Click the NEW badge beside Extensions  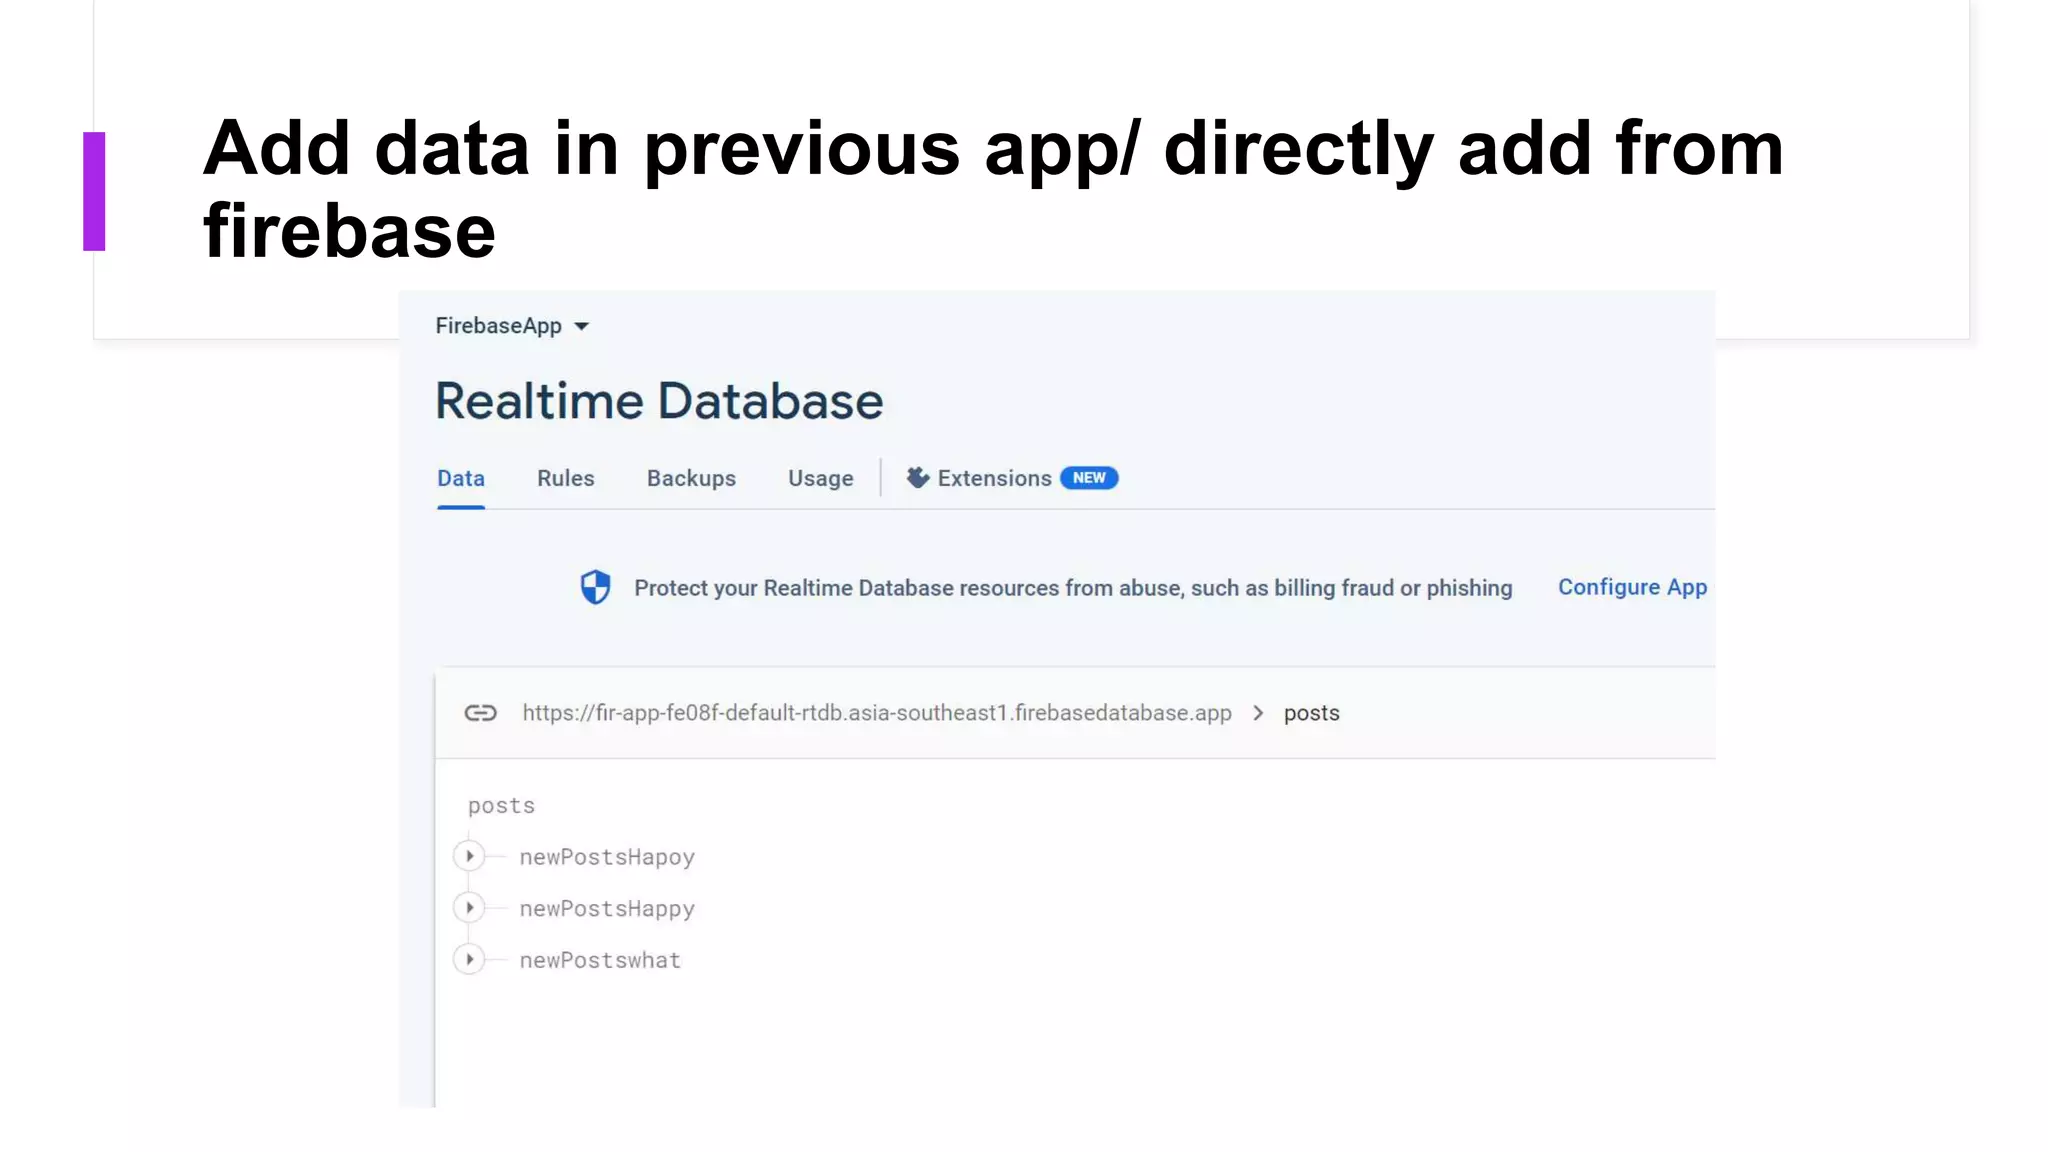[x=1089, y=478]
